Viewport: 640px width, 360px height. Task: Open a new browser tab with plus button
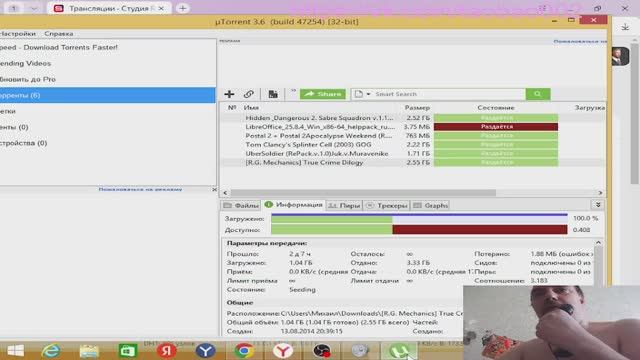182,8
